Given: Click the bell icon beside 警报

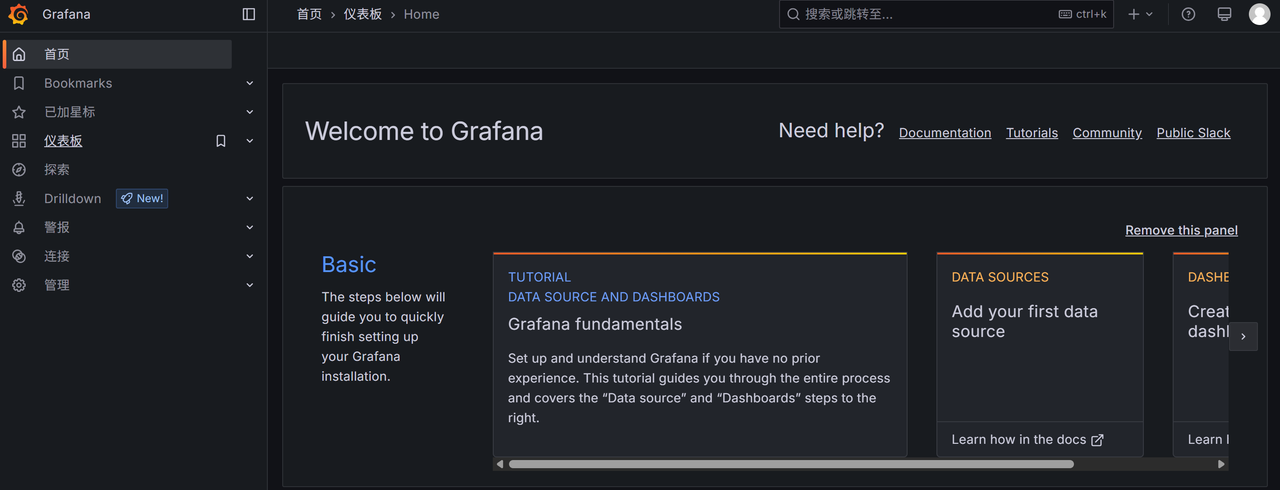Looking at the screenshot, I should point(19,227).
